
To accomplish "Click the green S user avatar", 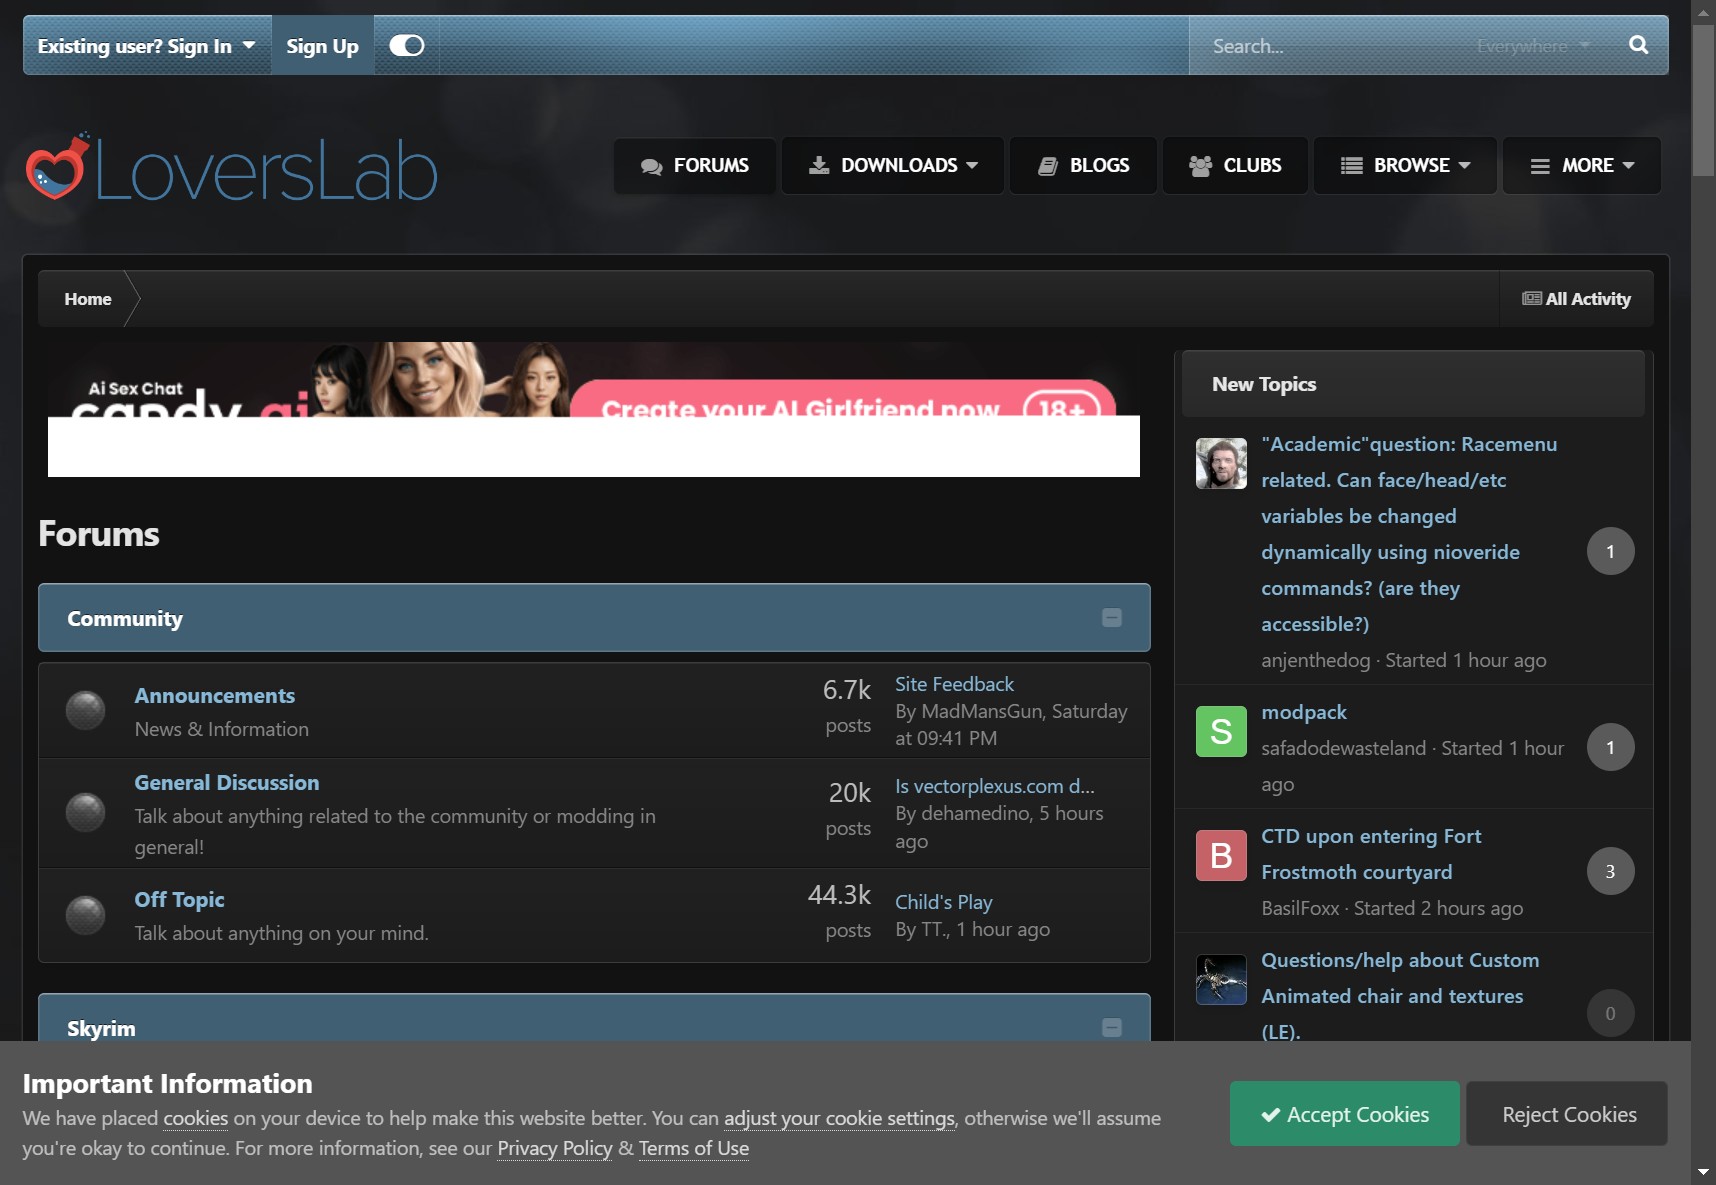I will [1221, 731].
